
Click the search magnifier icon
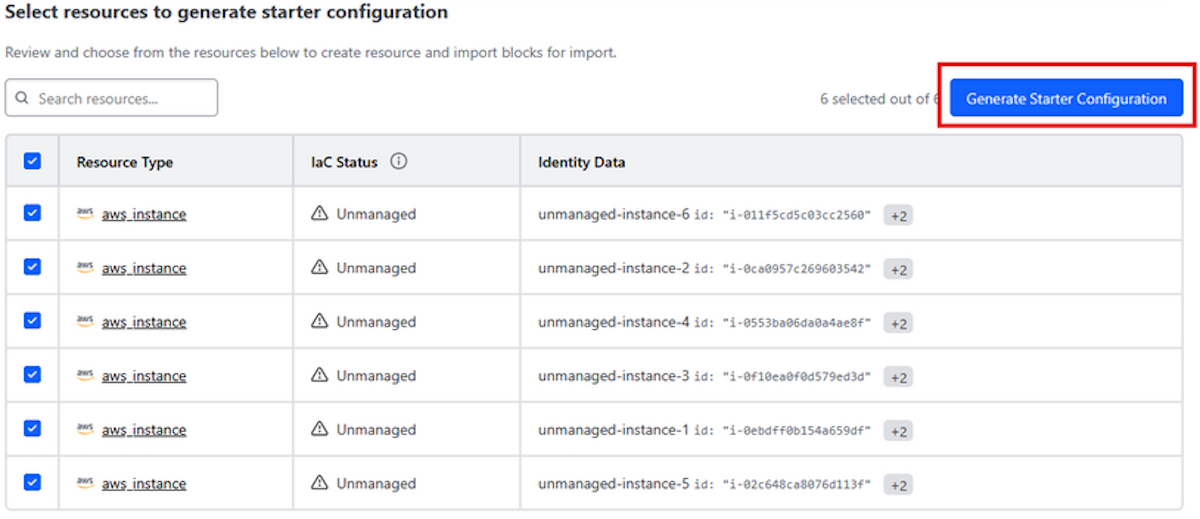pyautogui.click(x=23, y=99)
